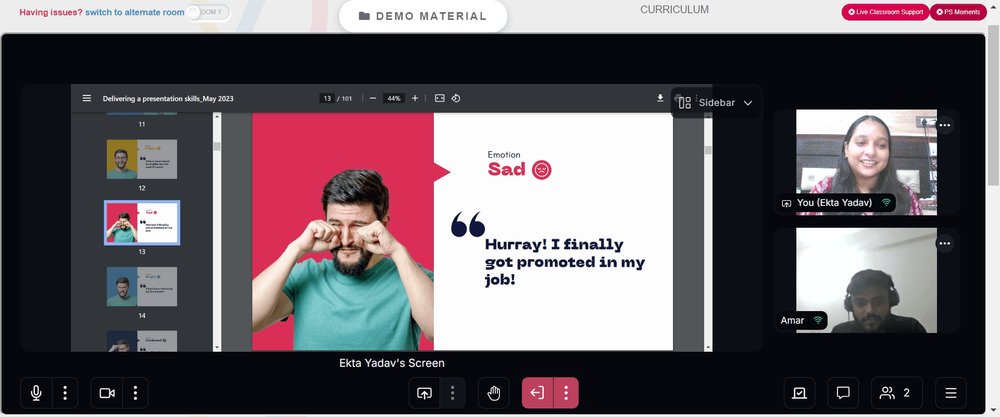
Task: Toggle the PDF thumbnail sidebar menu
Action: tap(87, 98)
